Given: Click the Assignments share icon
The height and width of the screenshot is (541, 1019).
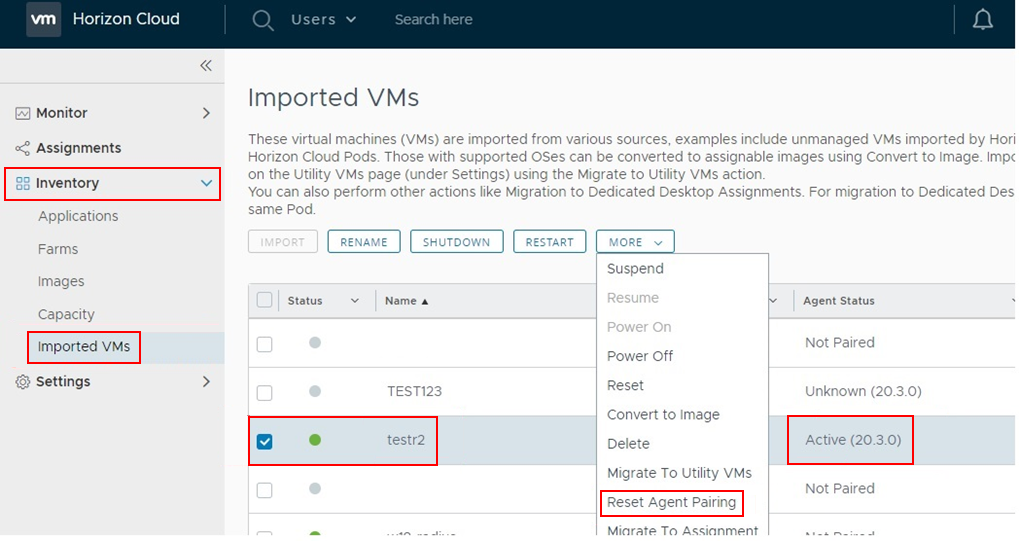Looking at the screenshot, I should (x=22, y=149).
